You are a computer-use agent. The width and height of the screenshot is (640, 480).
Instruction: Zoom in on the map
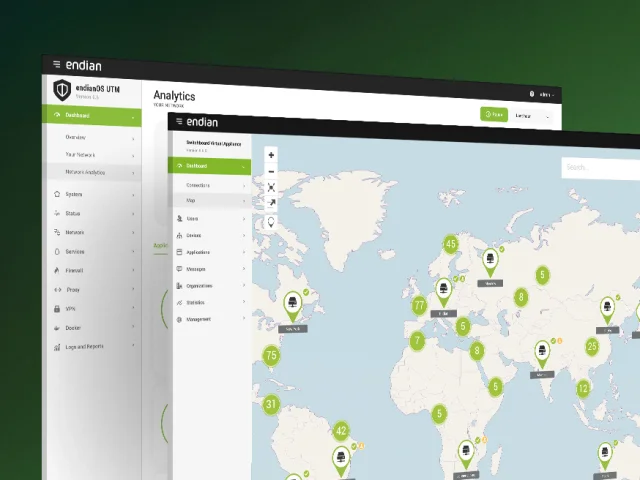coord(271,155)
